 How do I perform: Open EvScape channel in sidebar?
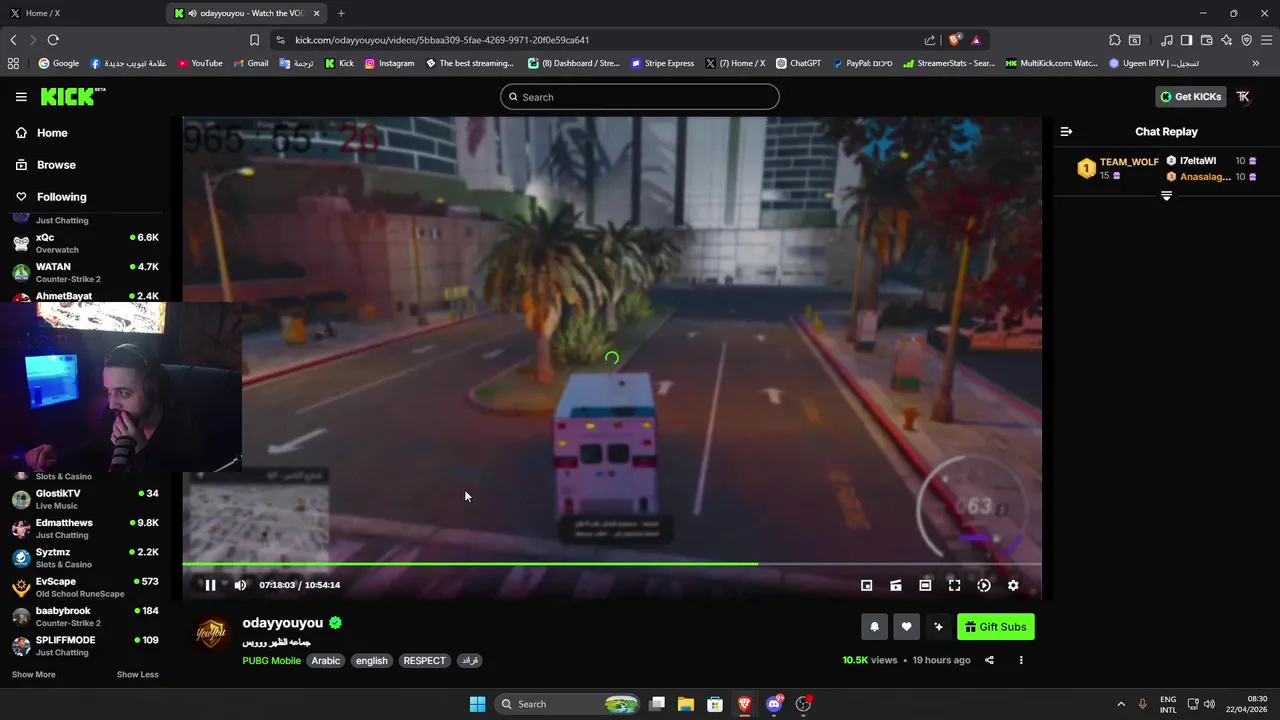click(84, 587)
